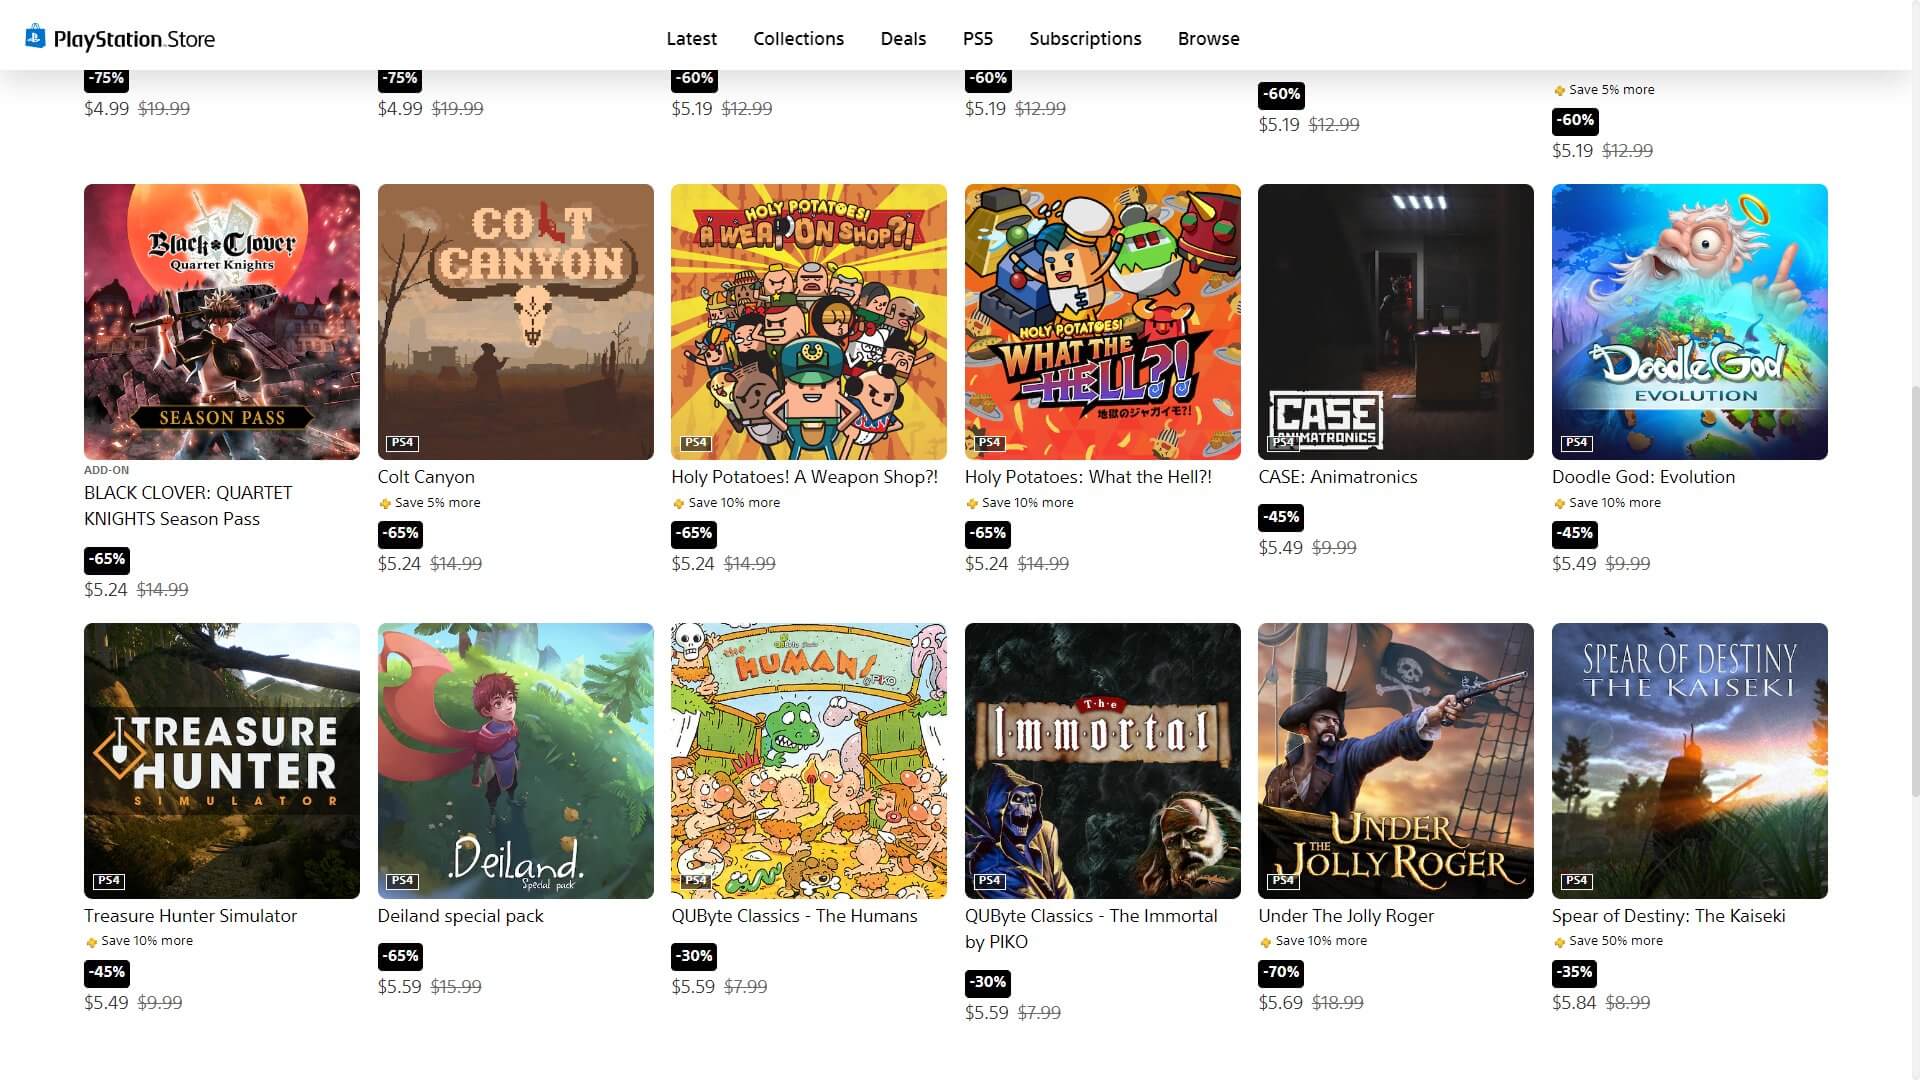Open the Browse navigation item
The width and height of the screenshot is (1920, 1080).
click(x=1208, y=39)
